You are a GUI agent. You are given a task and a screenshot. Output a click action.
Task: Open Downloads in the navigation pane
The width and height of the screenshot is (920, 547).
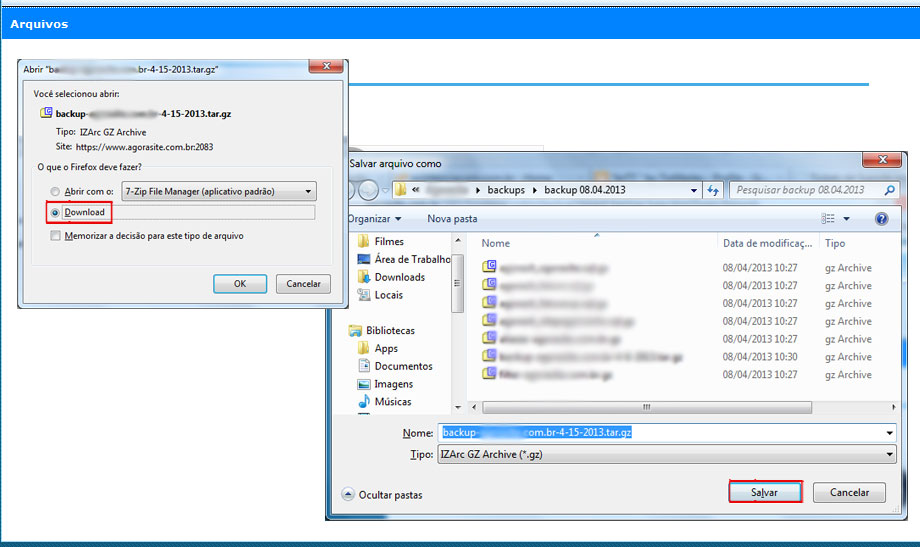[400, 277]
